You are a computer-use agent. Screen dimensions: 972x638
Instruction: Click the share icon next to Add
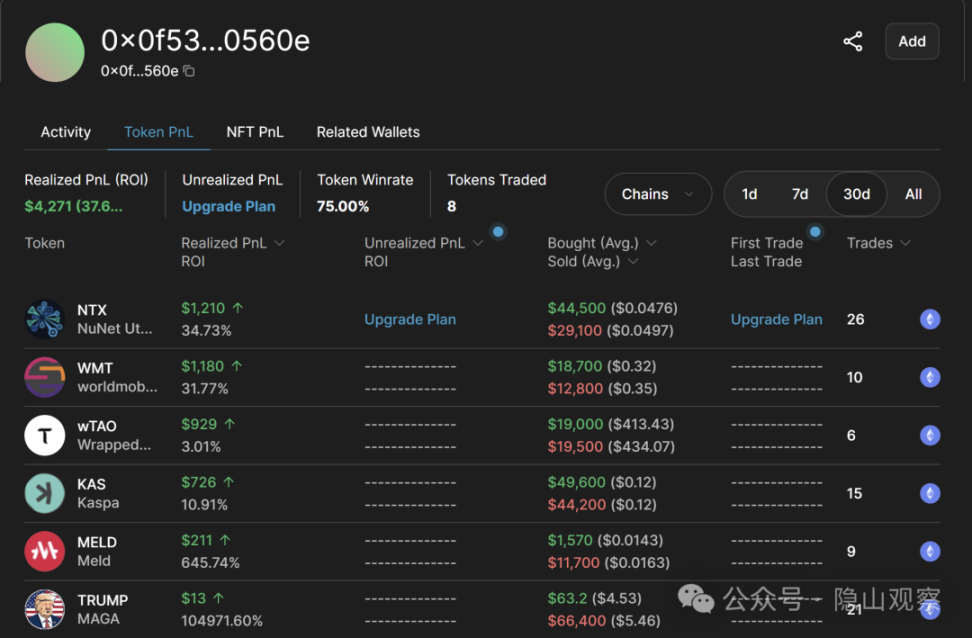pos(853,42)
